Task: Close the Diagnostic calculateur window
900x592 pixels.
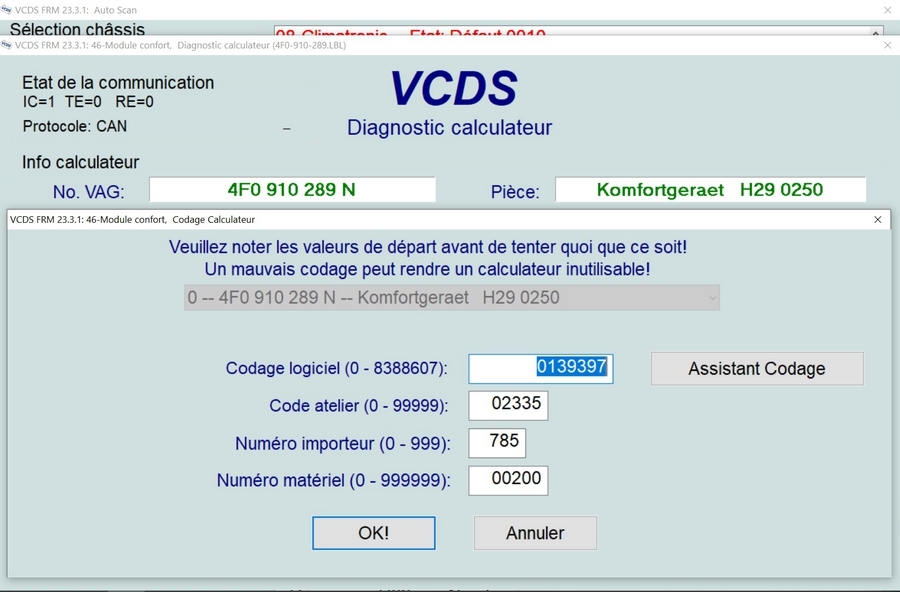Action: (887, 45)
